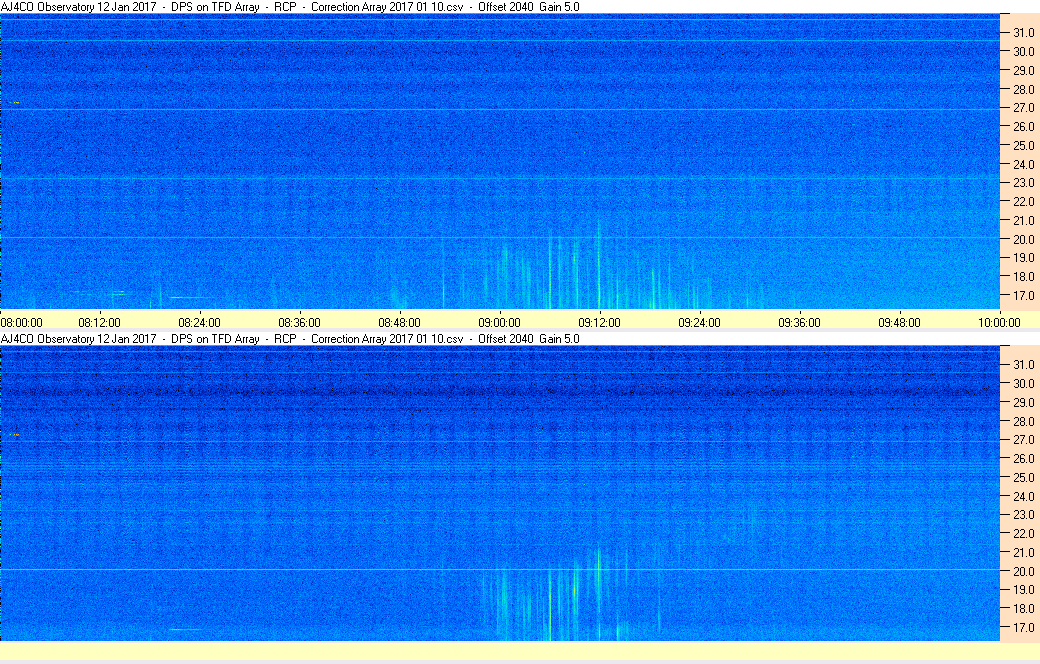
Task: Select 23.0 frequency label on upper spectrogram
Action: point(1023,183)
